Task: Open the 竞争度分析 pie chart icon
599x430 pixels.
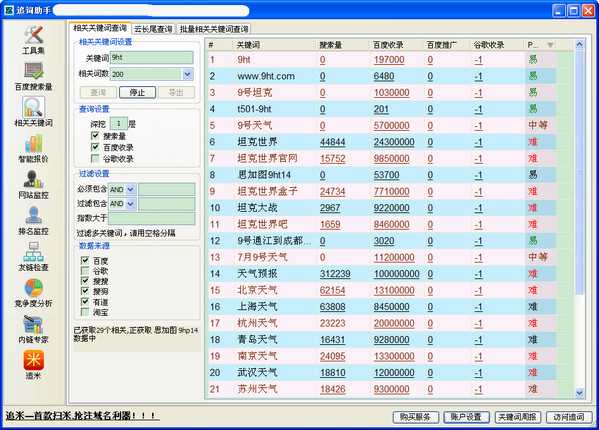Action: tap(34, 288)
